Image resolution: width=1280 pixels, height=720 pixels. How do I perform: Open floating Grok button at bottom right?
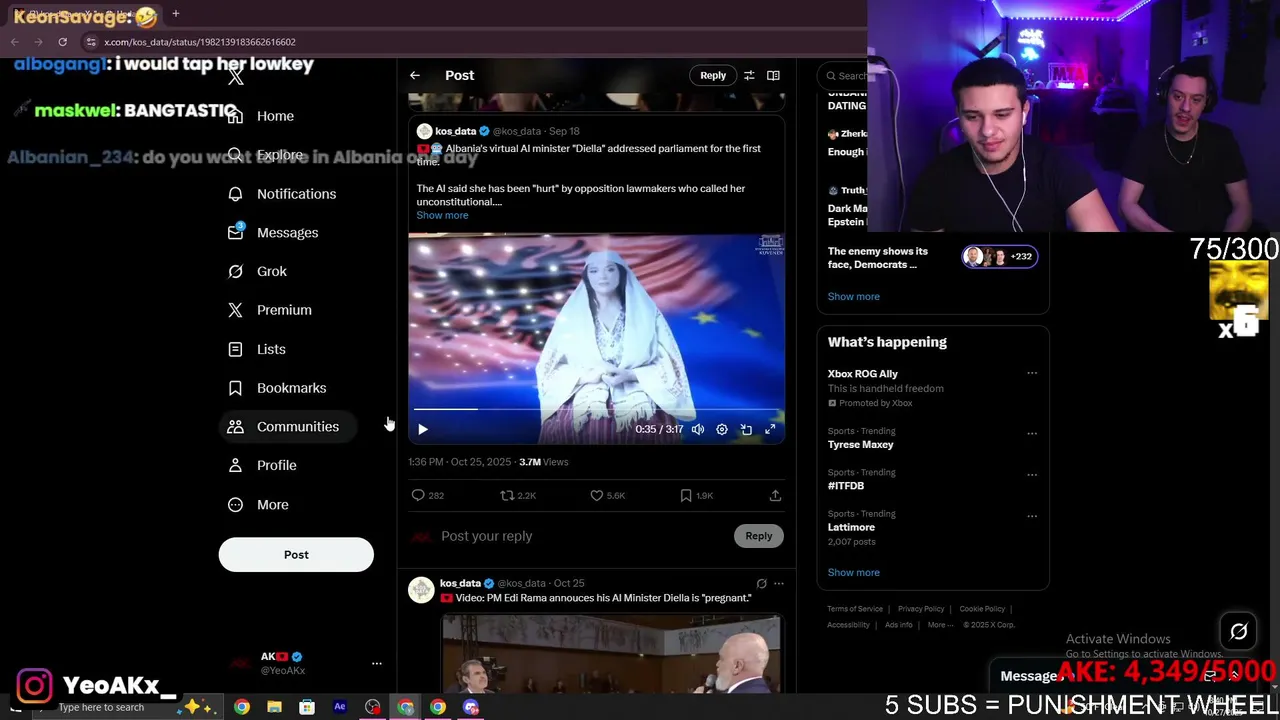pyautogui.click(x=1239, y=631)
